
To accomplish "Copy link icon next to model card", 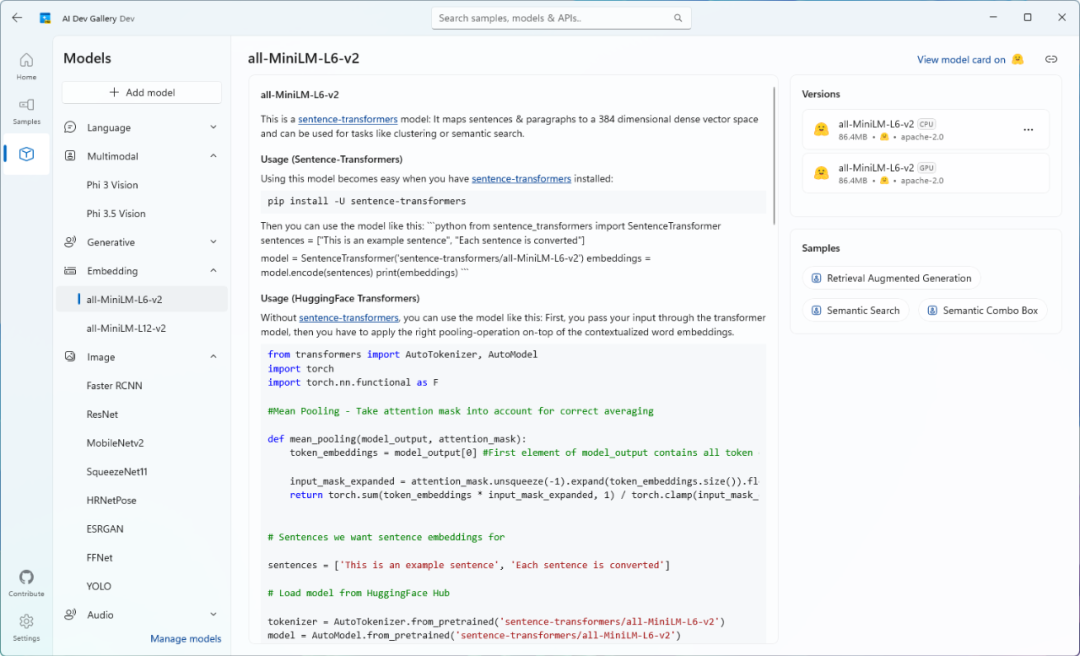I will pyautogui.click(x=1051, y=60).
